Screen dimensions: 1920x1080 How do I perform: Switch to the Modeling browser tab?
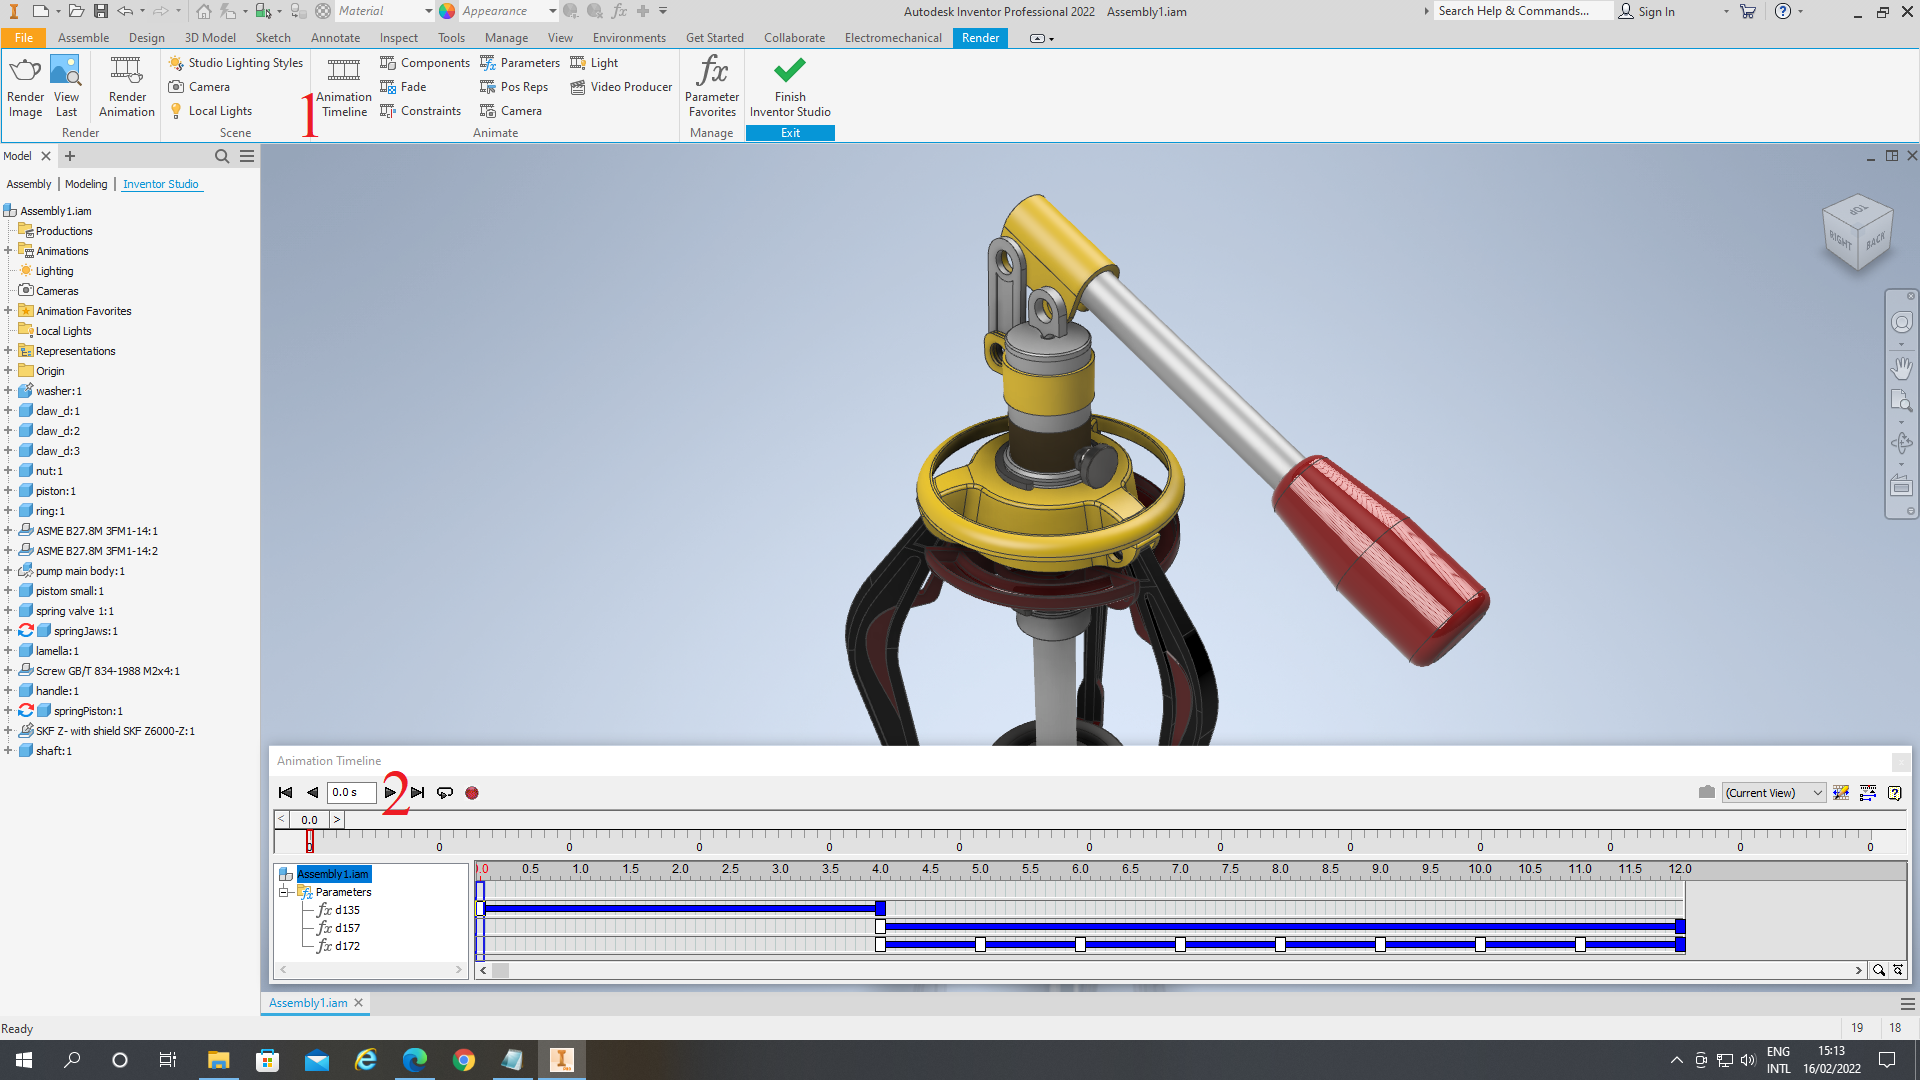click(86, 184)
